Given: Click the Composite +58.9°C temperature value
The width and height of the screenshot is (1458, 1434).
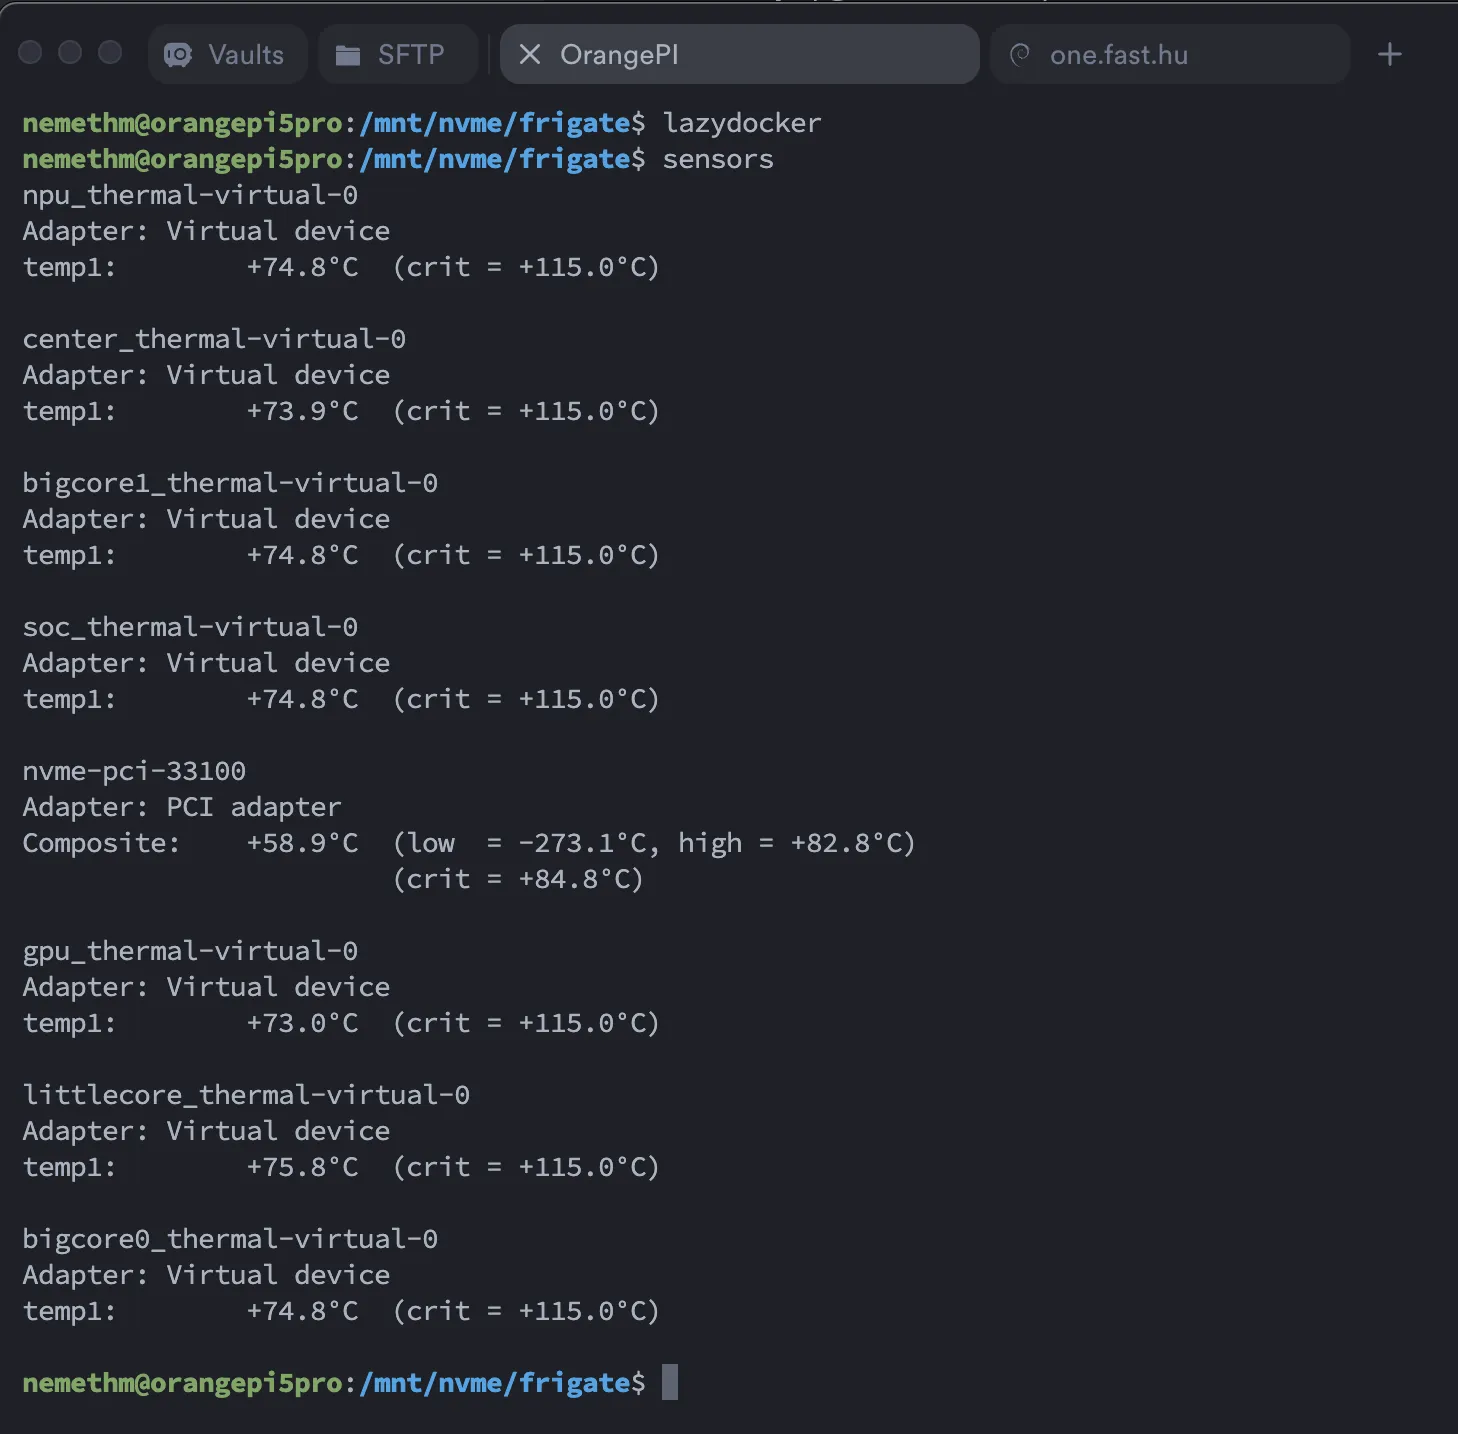Looking at the screenshot, I should 302,843.
